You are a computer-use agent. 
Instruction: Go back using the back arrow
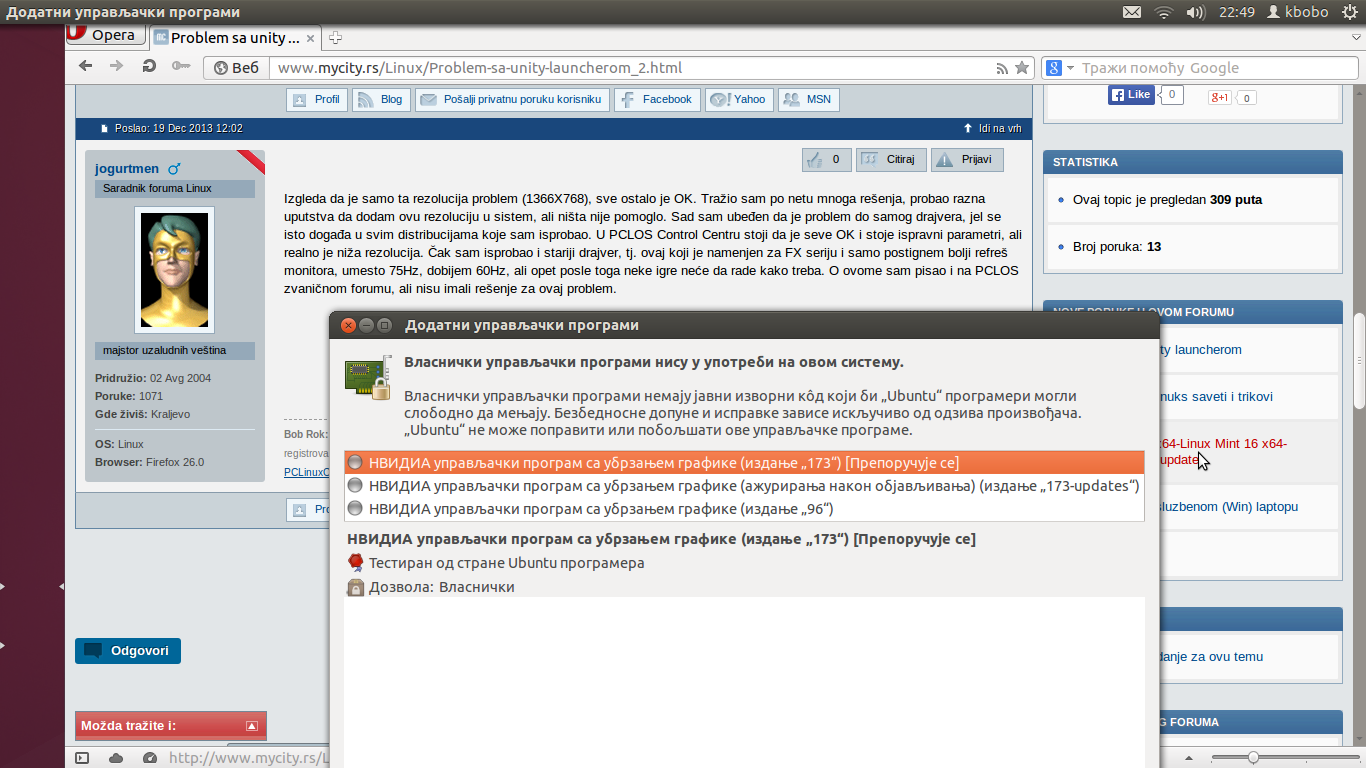(x=86, y=67)
